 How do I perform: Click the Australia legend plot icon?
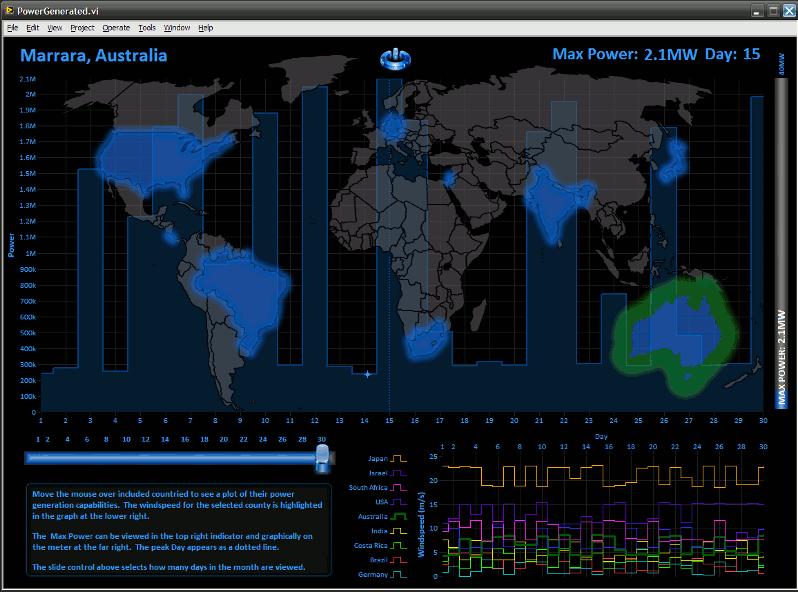point(398,517)
